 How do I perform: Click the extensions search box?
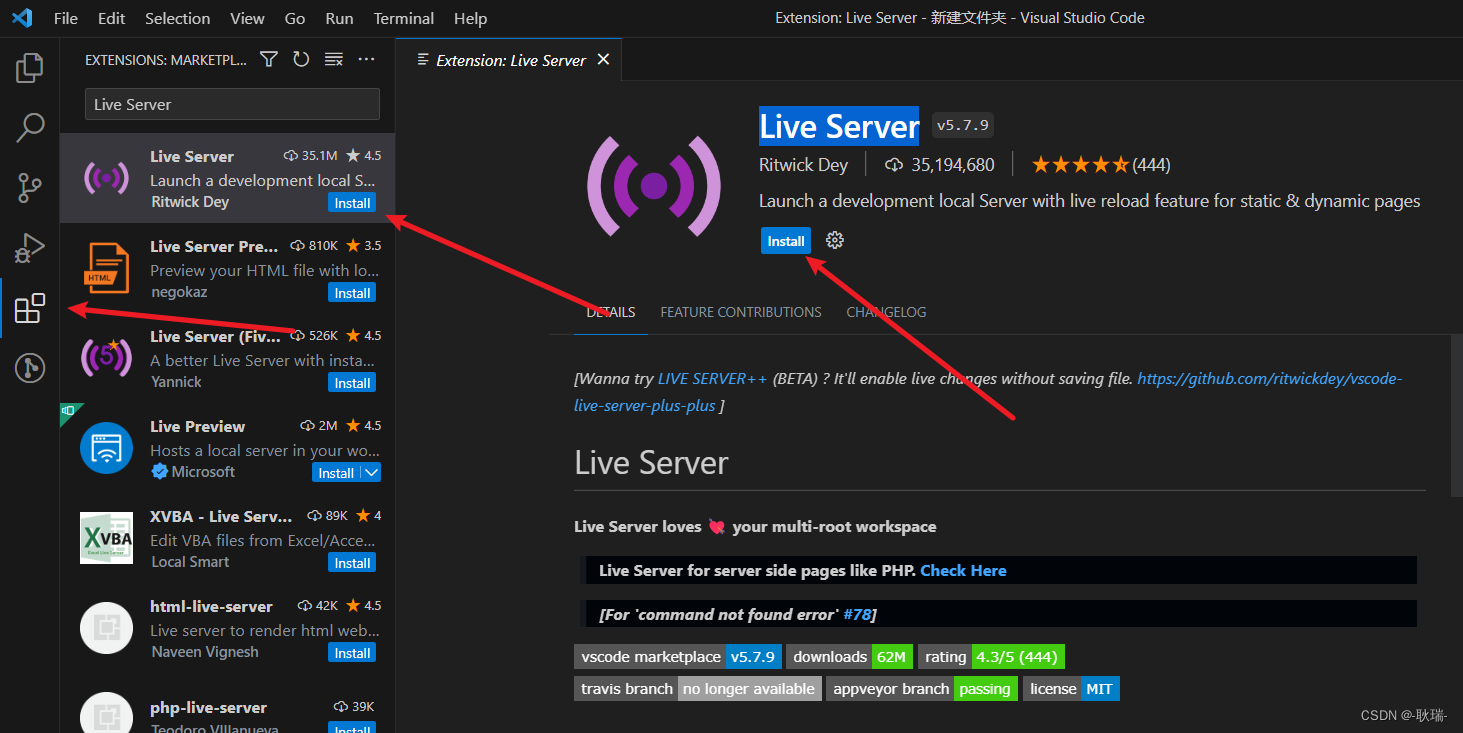232,104
